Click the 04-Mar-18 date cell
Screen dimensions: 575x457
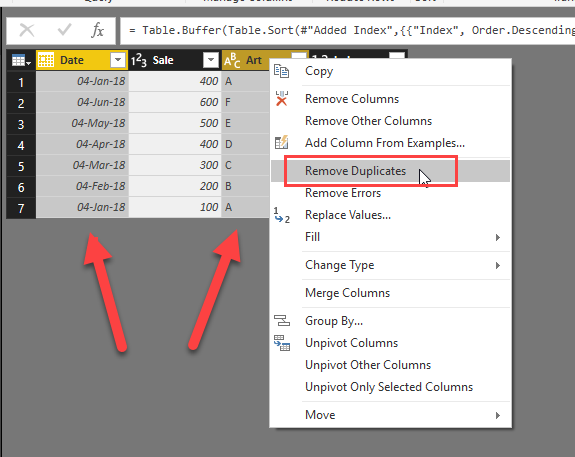[x=82, y=165]
